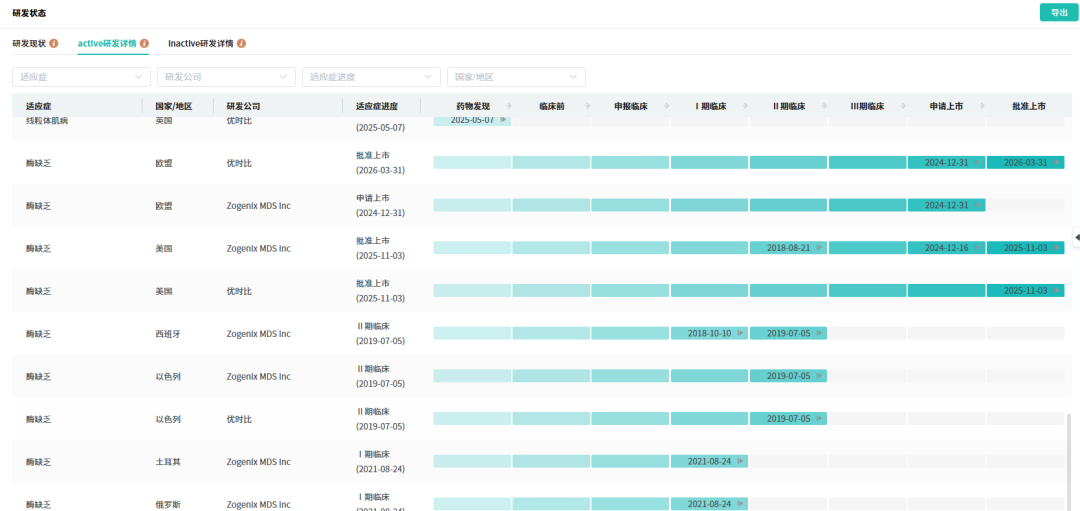Click flag icon on the 2018-10-10 milestone
This screenshot has height=511, width=1080.
tap(740, 333)
